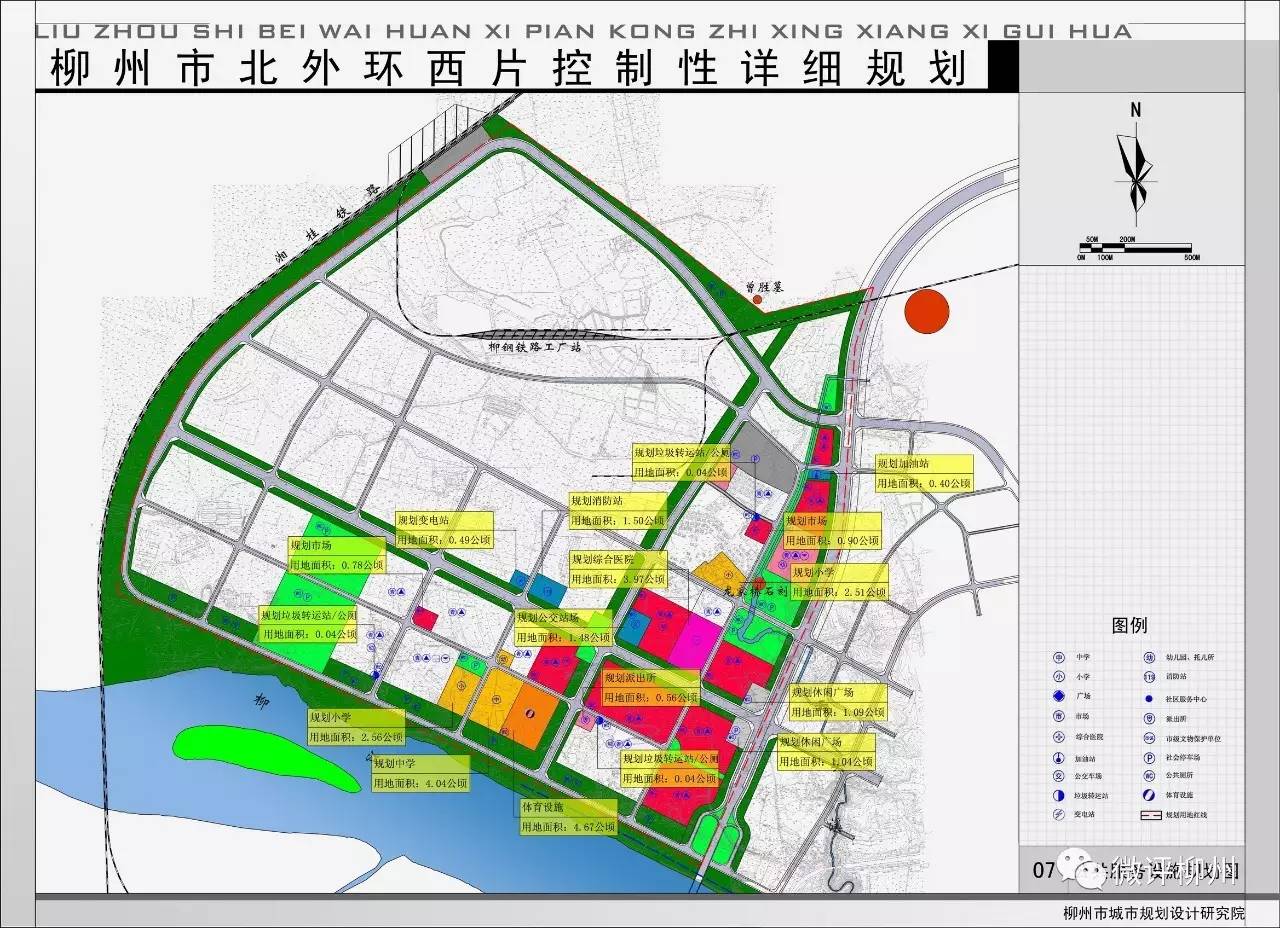This screenshot has width=1280, height=928.
Task: Click the 加油站 legend symbol
Action: pos(1058,756)
